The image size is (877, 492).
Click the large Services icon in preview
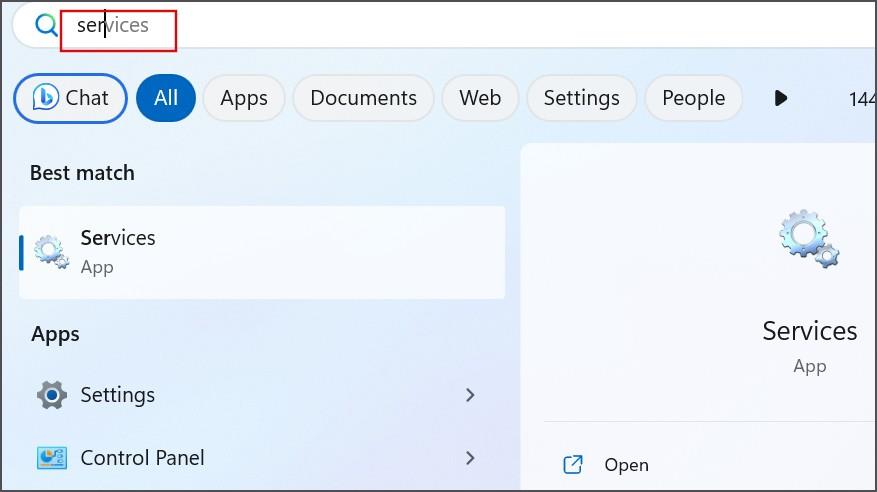(809, 239)
